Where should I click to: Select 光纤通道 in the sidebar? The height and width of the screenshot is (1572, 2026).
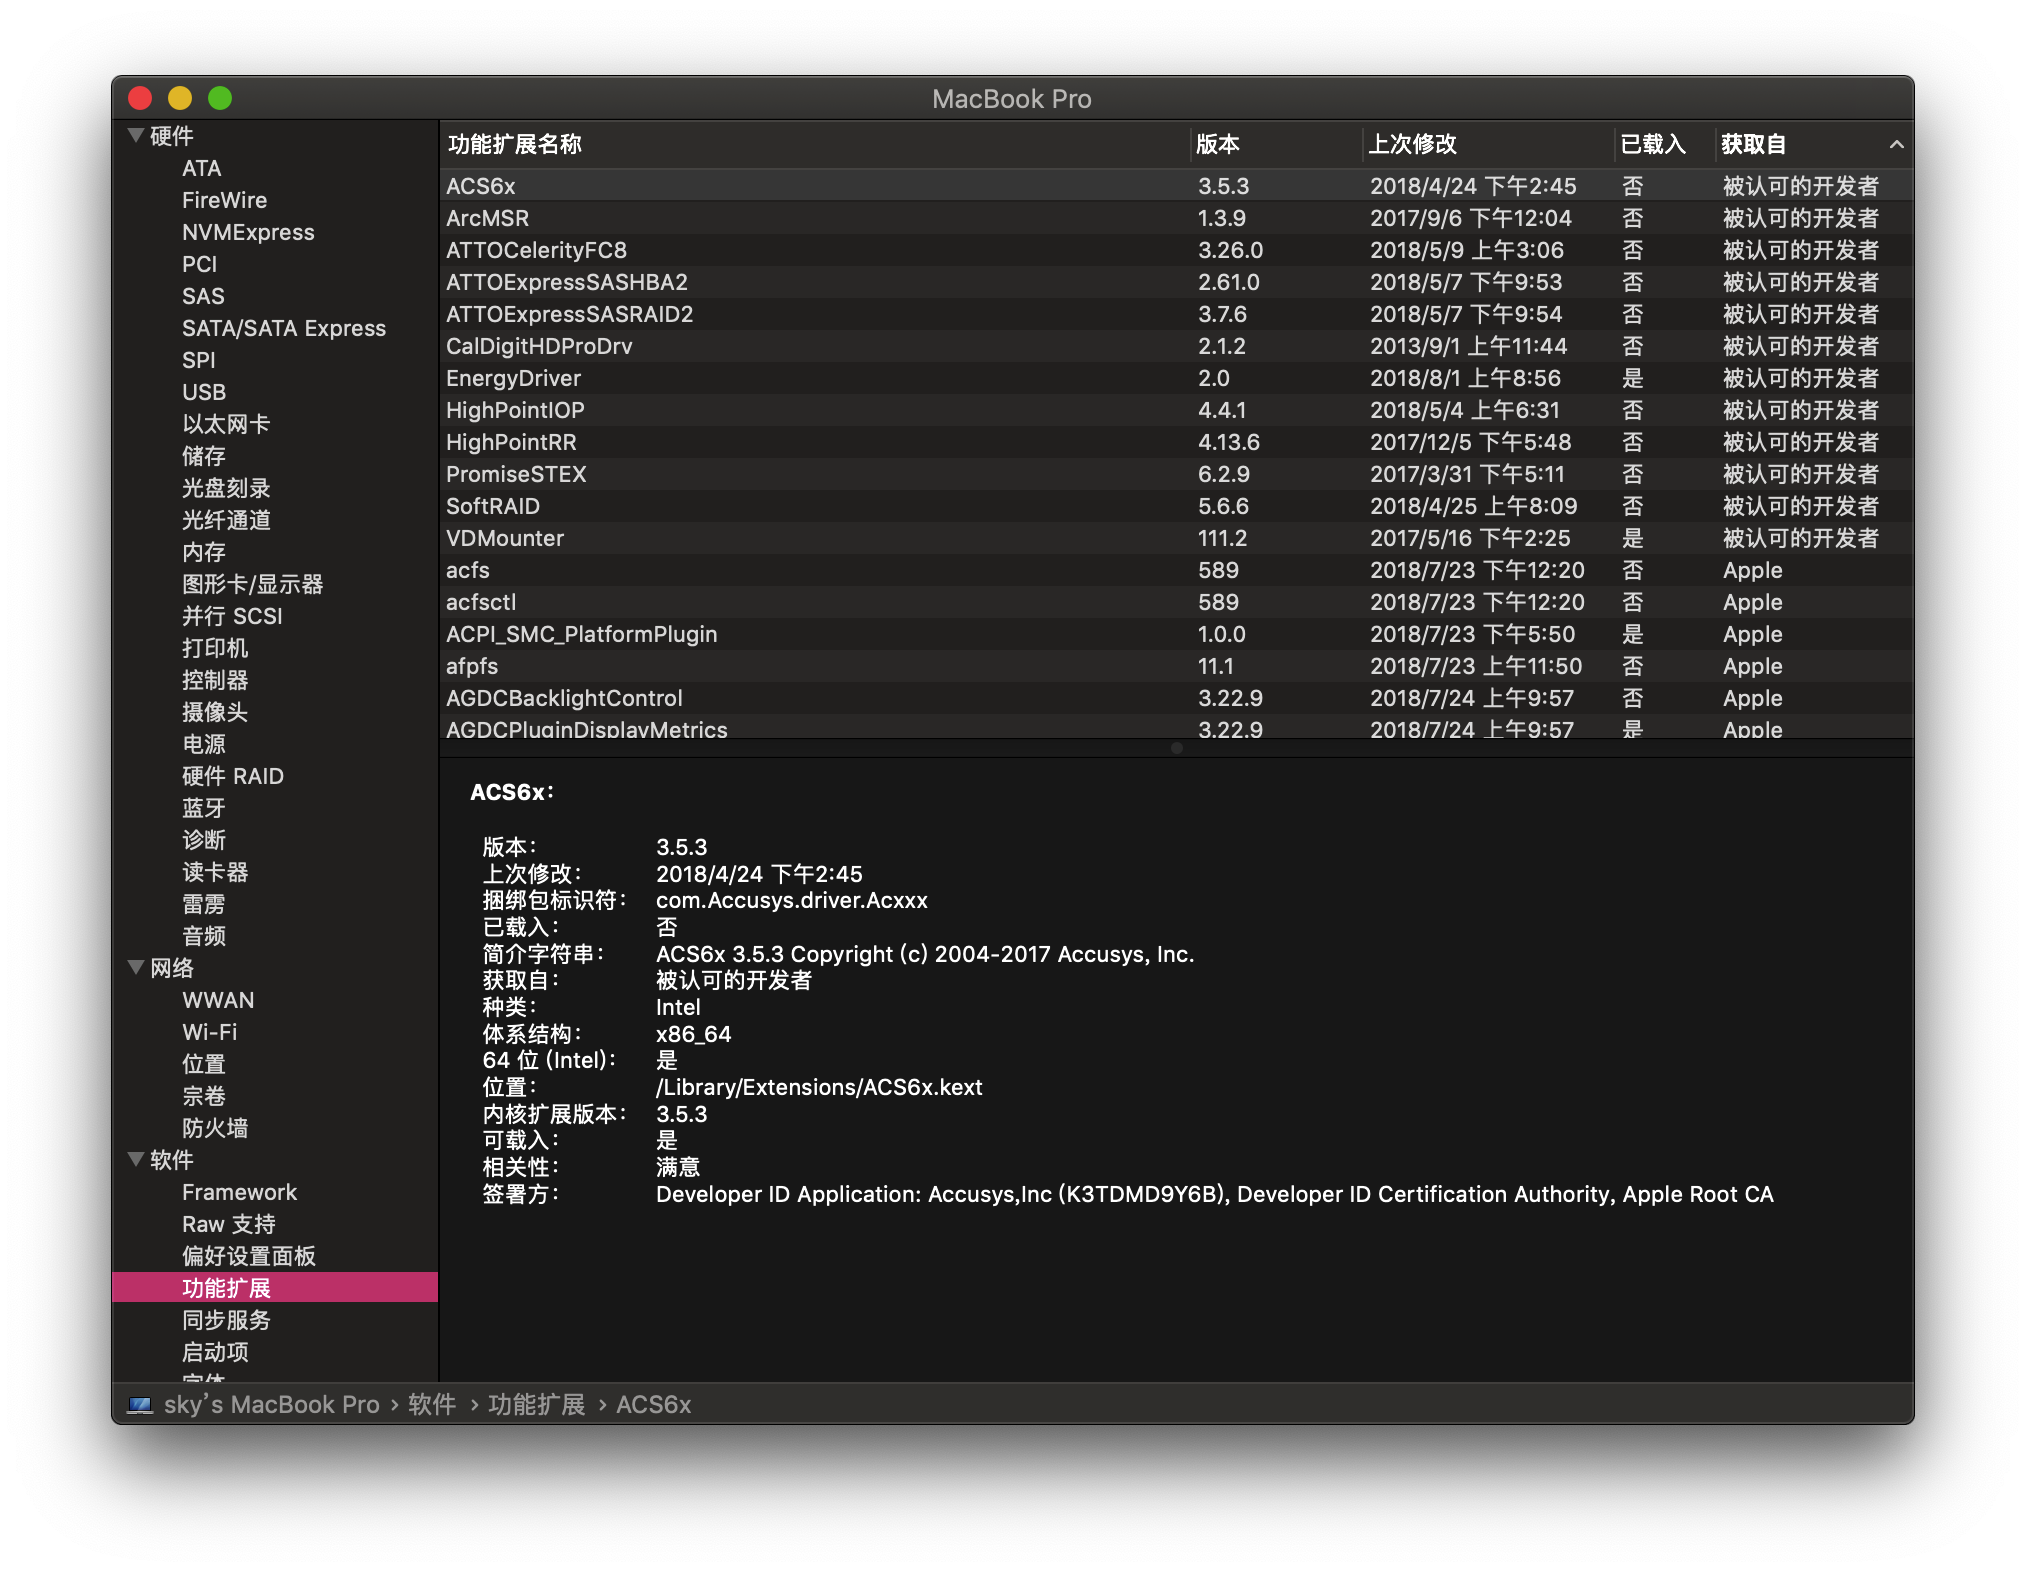click(x=226, y=520)
